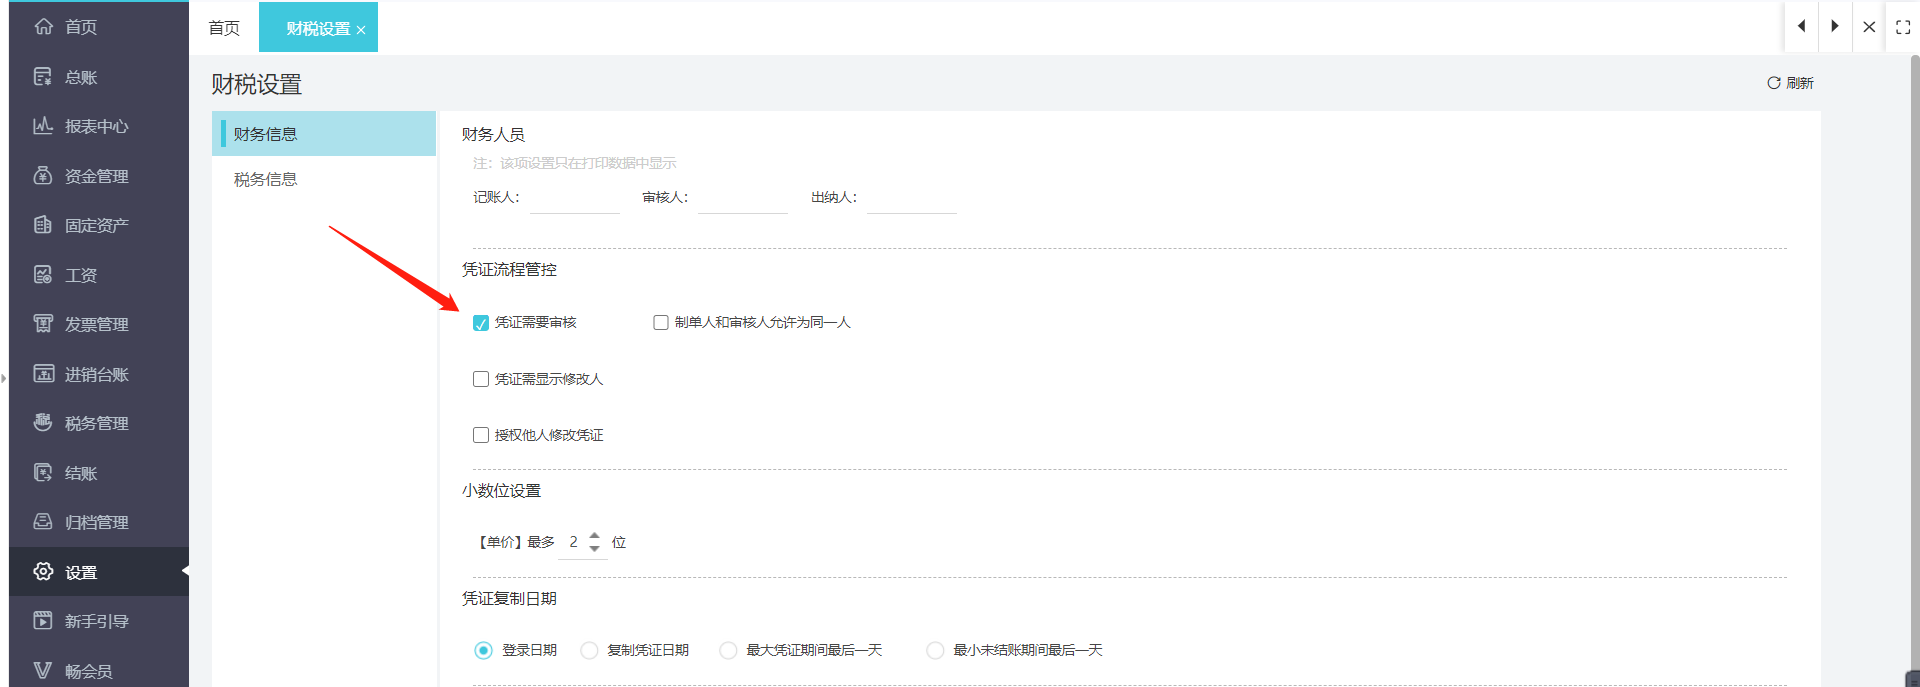Click the 总账 ledger icon in sidebar
The image size is (1920, 687).
(42, 77)
